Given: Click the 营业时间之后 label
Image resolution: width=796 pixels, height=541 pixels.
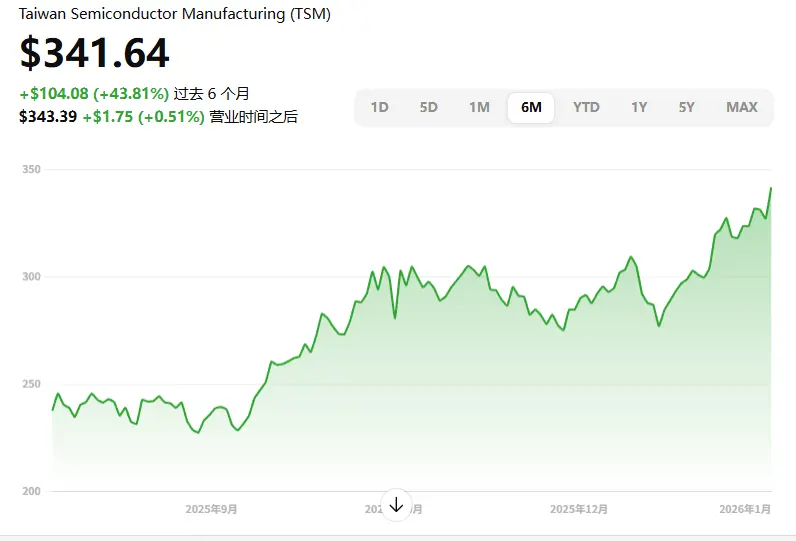Looking at the screenshot, I should pyautogui.click(x=253, y=116).
